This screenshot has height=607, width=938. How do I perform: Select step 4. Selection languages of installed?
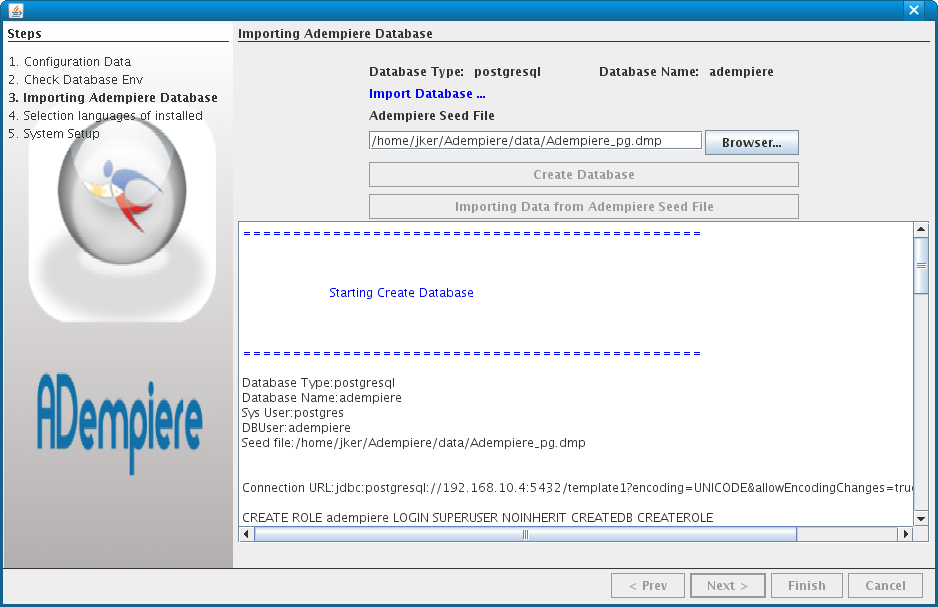point(105,115)
